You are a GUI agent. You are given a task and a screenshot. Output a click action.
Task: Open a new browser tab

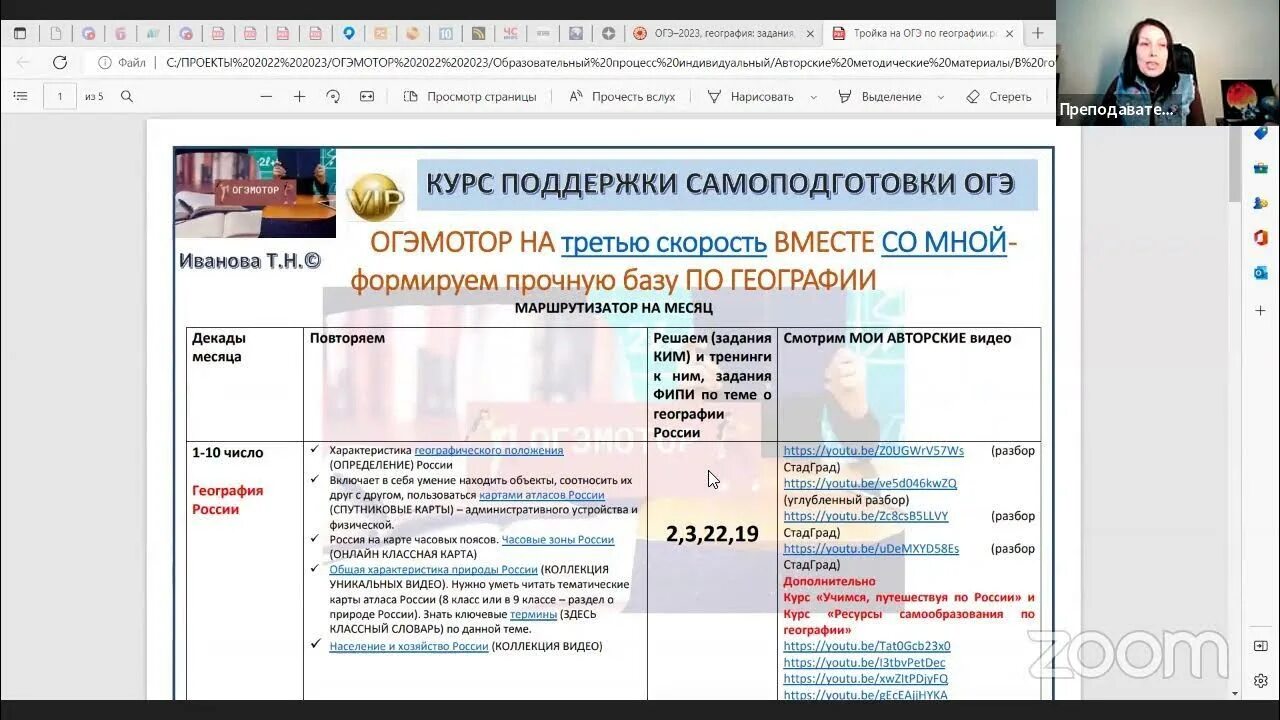click(1038, 33)
